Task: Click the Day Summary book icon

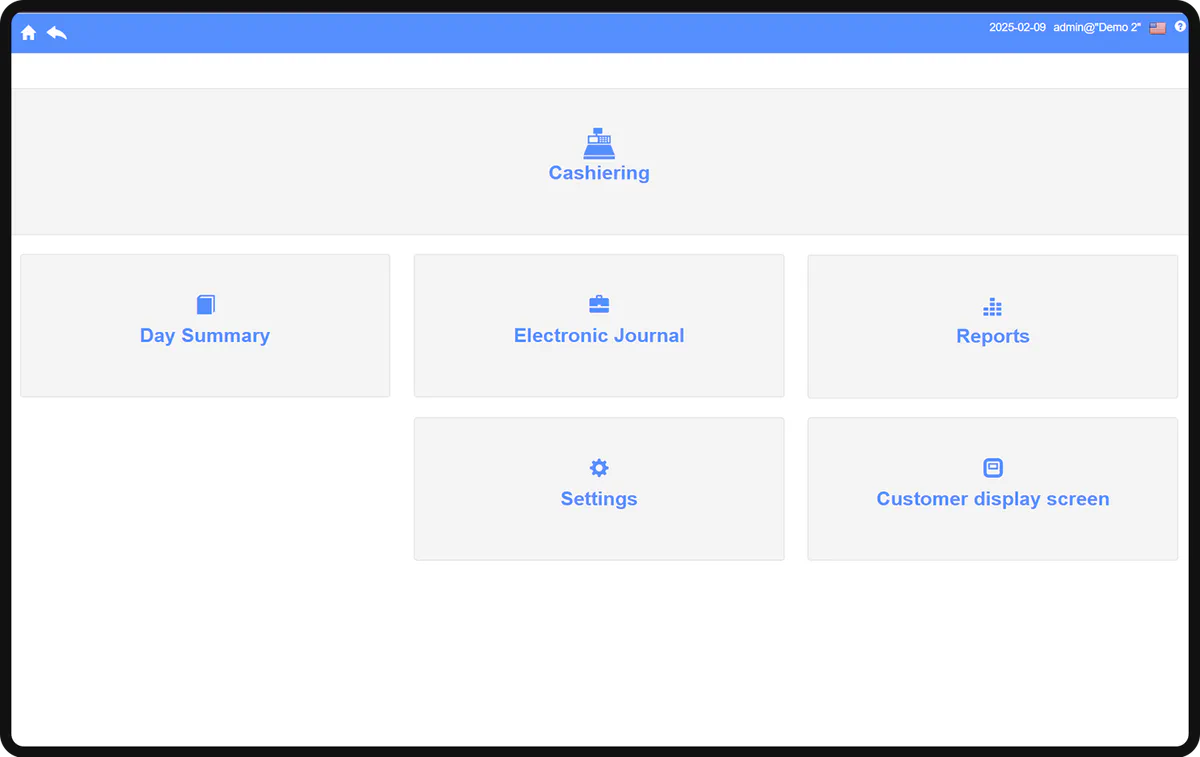Action: point(206,305)
